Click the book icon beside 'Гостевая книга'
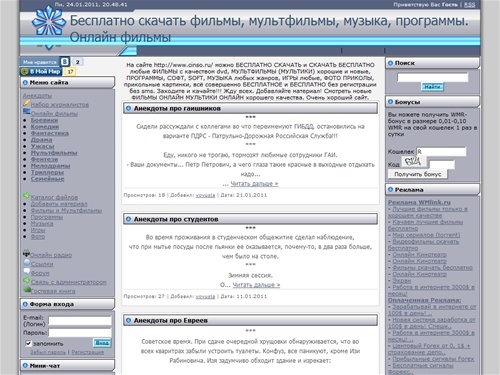Image resolution: width=500 pixels, height=375 pixels. click(x=27, y=289)
